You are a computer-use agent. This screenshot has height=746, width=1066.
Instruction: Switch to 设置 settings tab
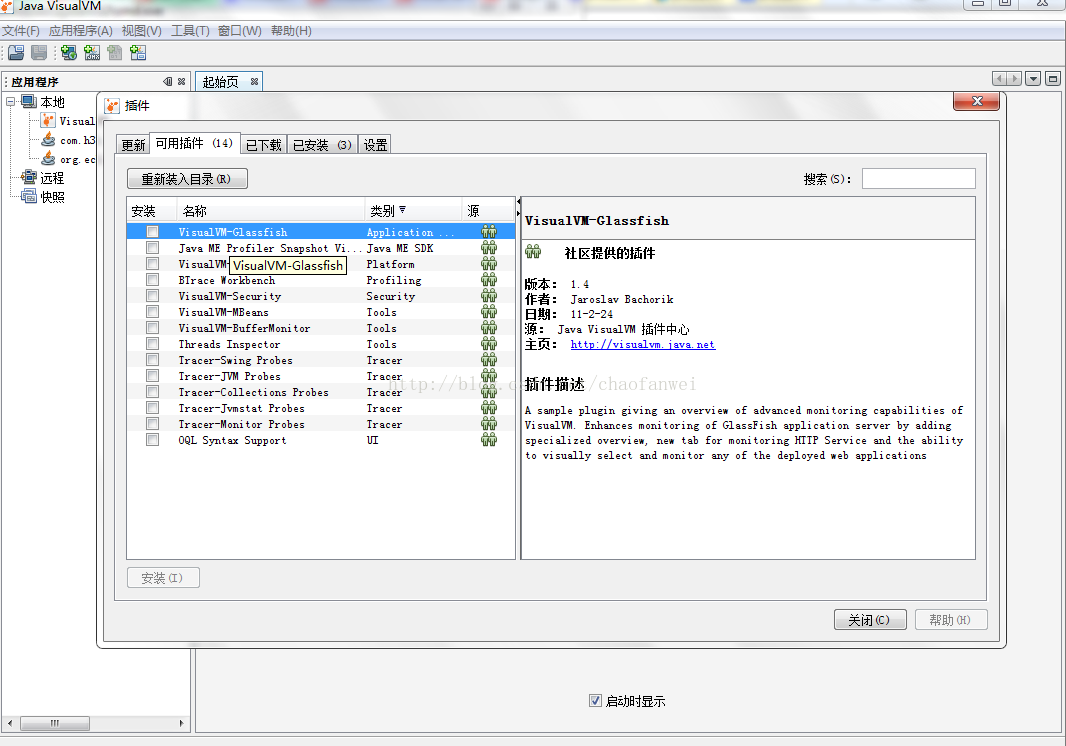[375, 145]
